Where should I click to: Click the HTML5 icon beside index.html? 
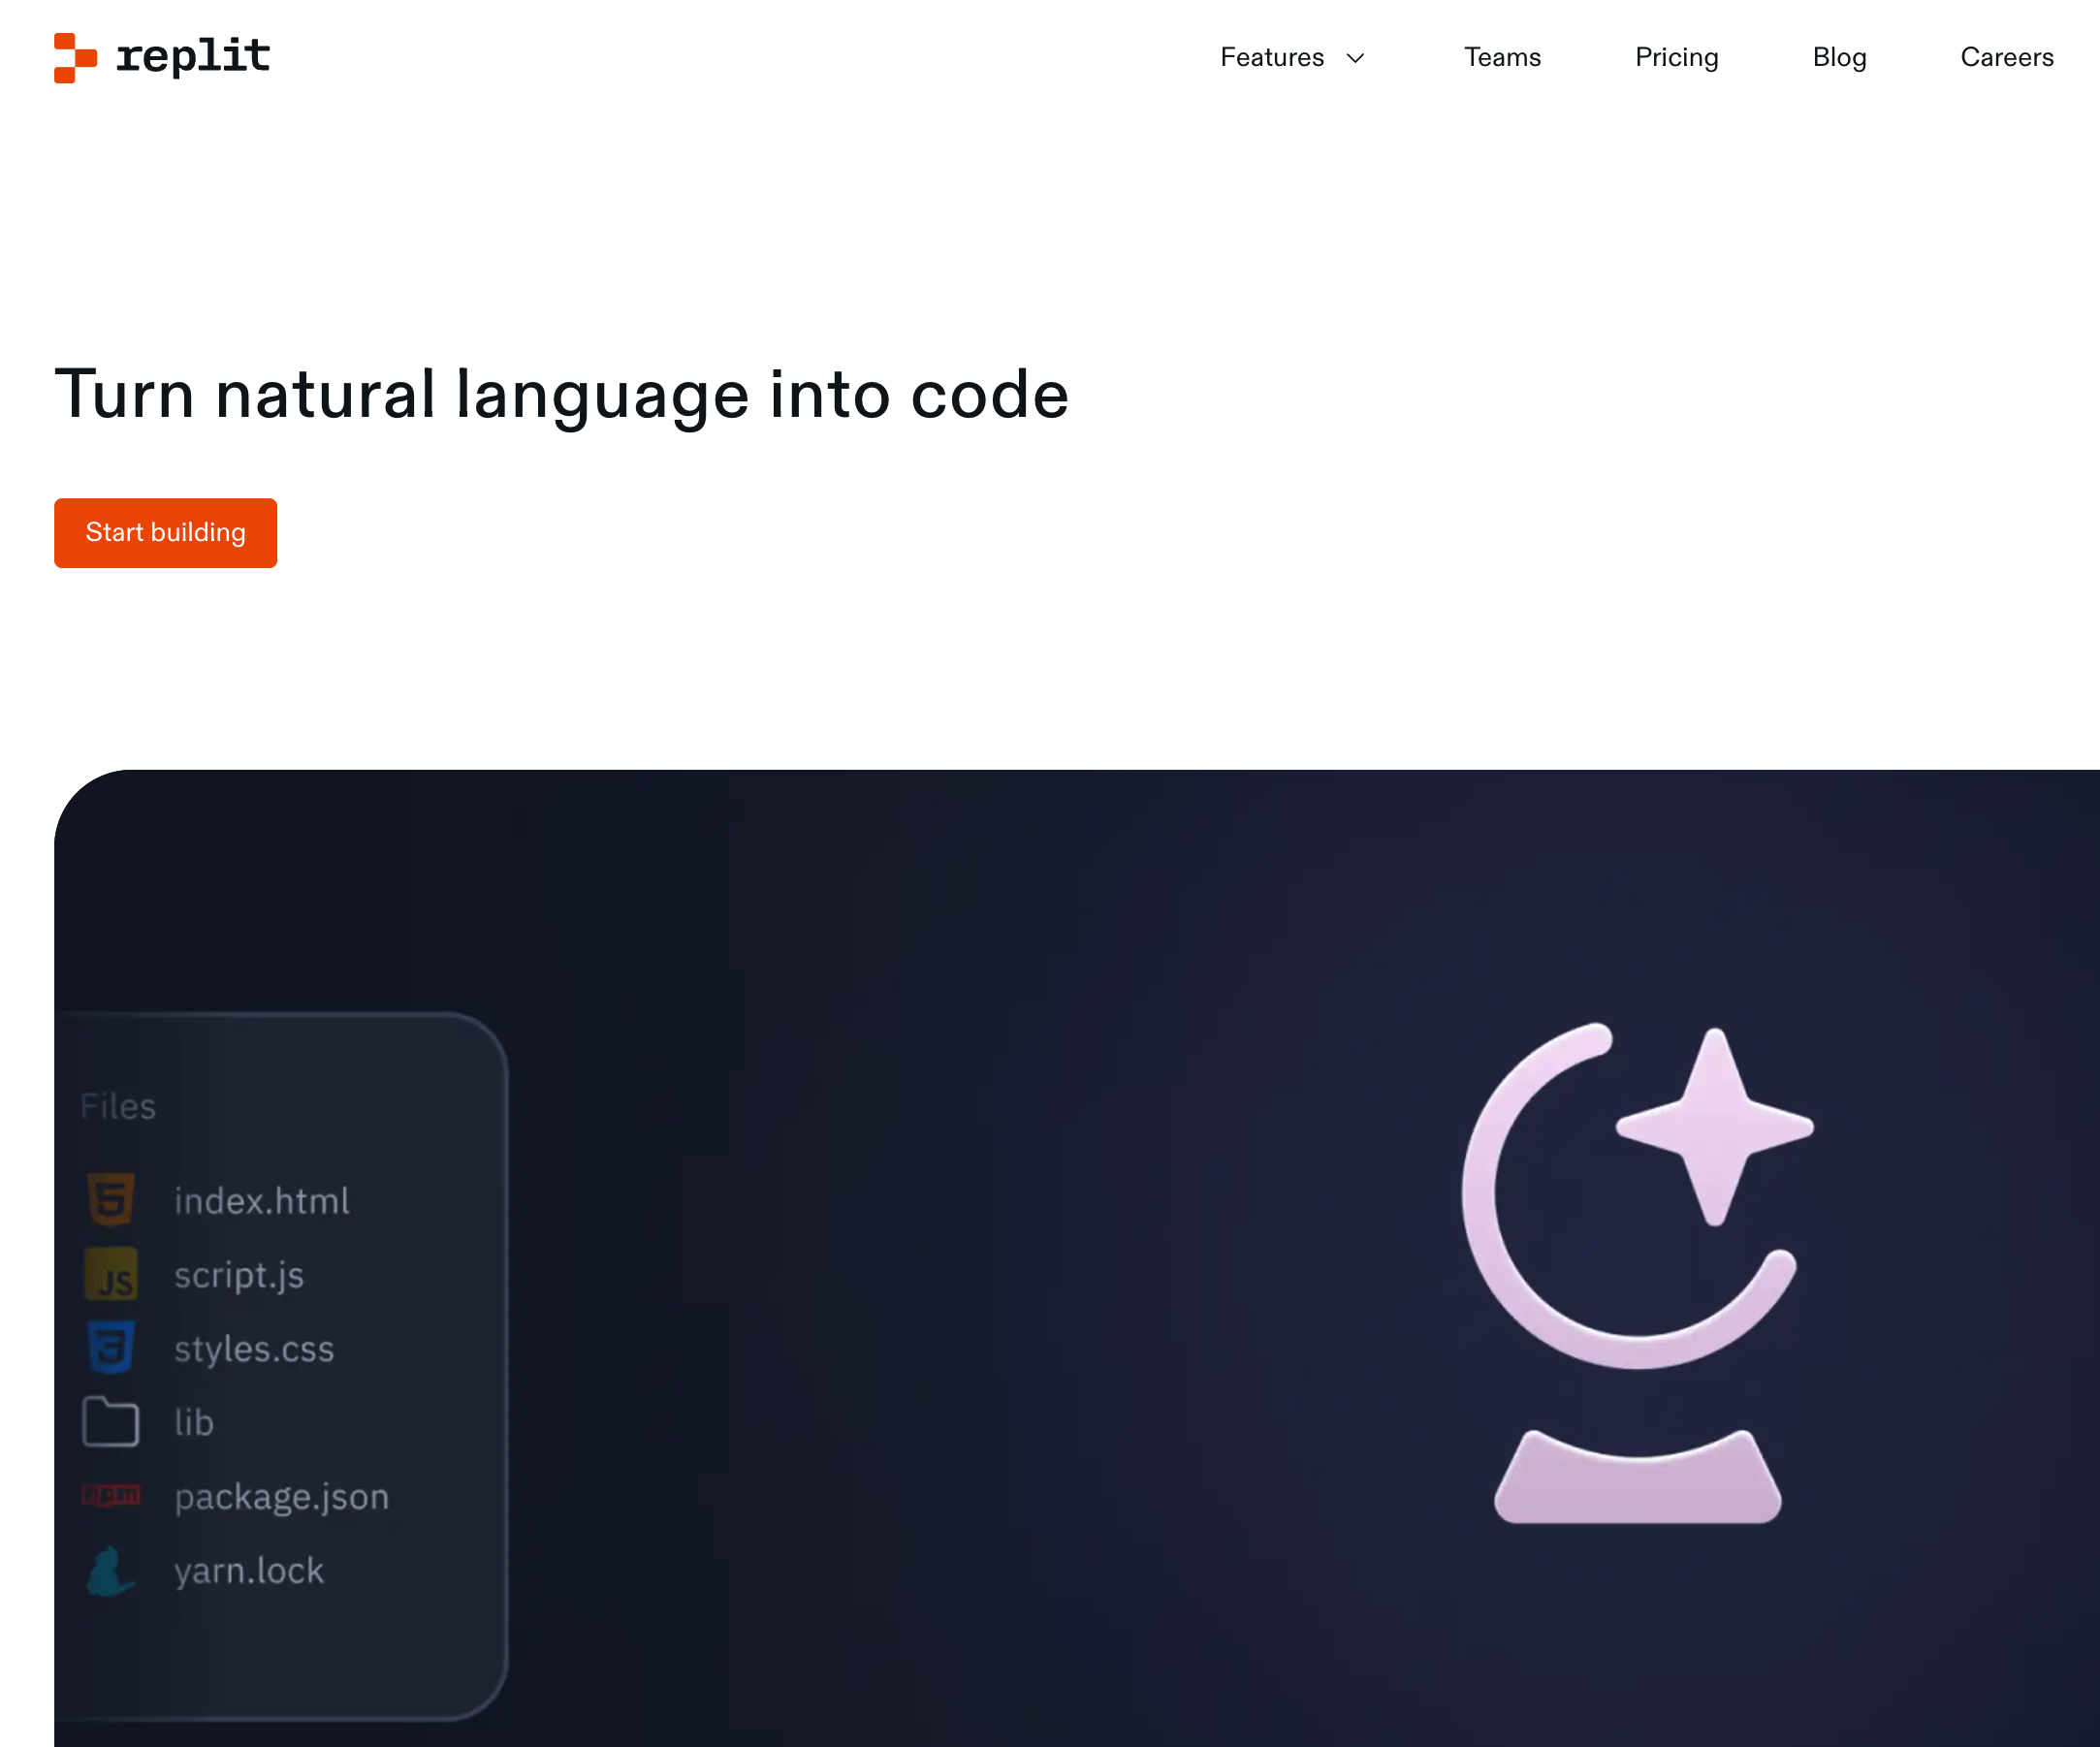tap(111, 1199)
